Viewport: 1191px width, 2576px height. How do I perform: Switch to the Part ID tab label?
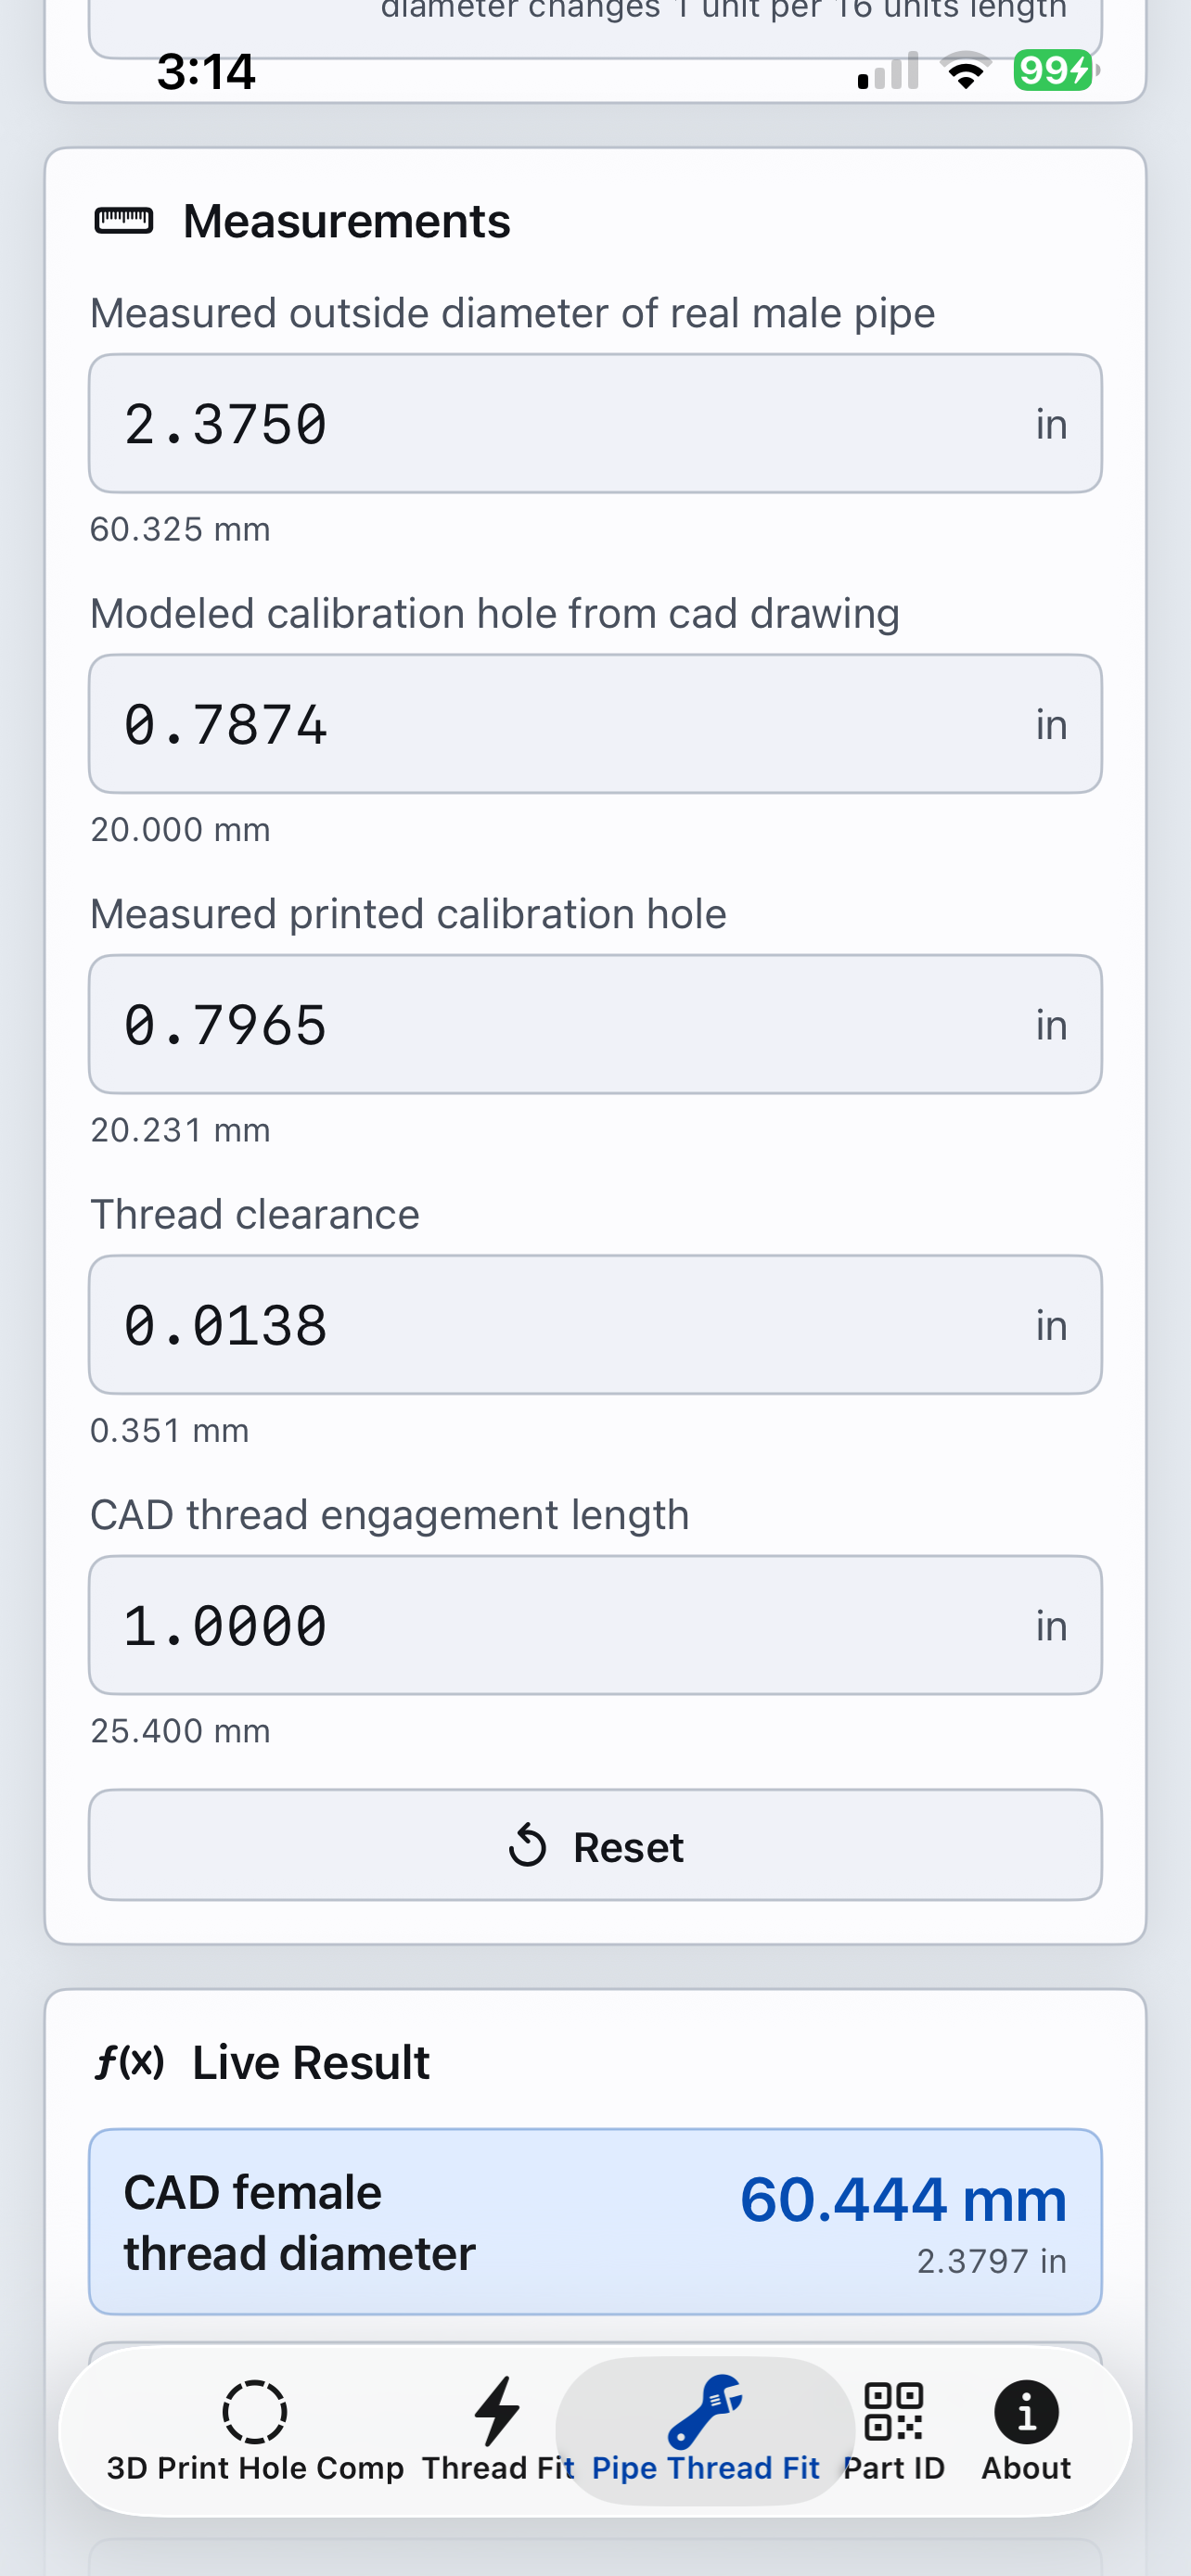tap(894, 2468)
